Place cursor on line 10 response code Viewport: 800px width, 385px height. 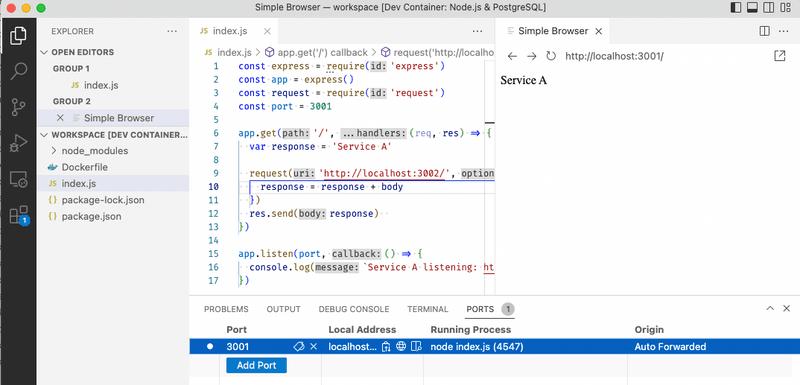[332, 187]
